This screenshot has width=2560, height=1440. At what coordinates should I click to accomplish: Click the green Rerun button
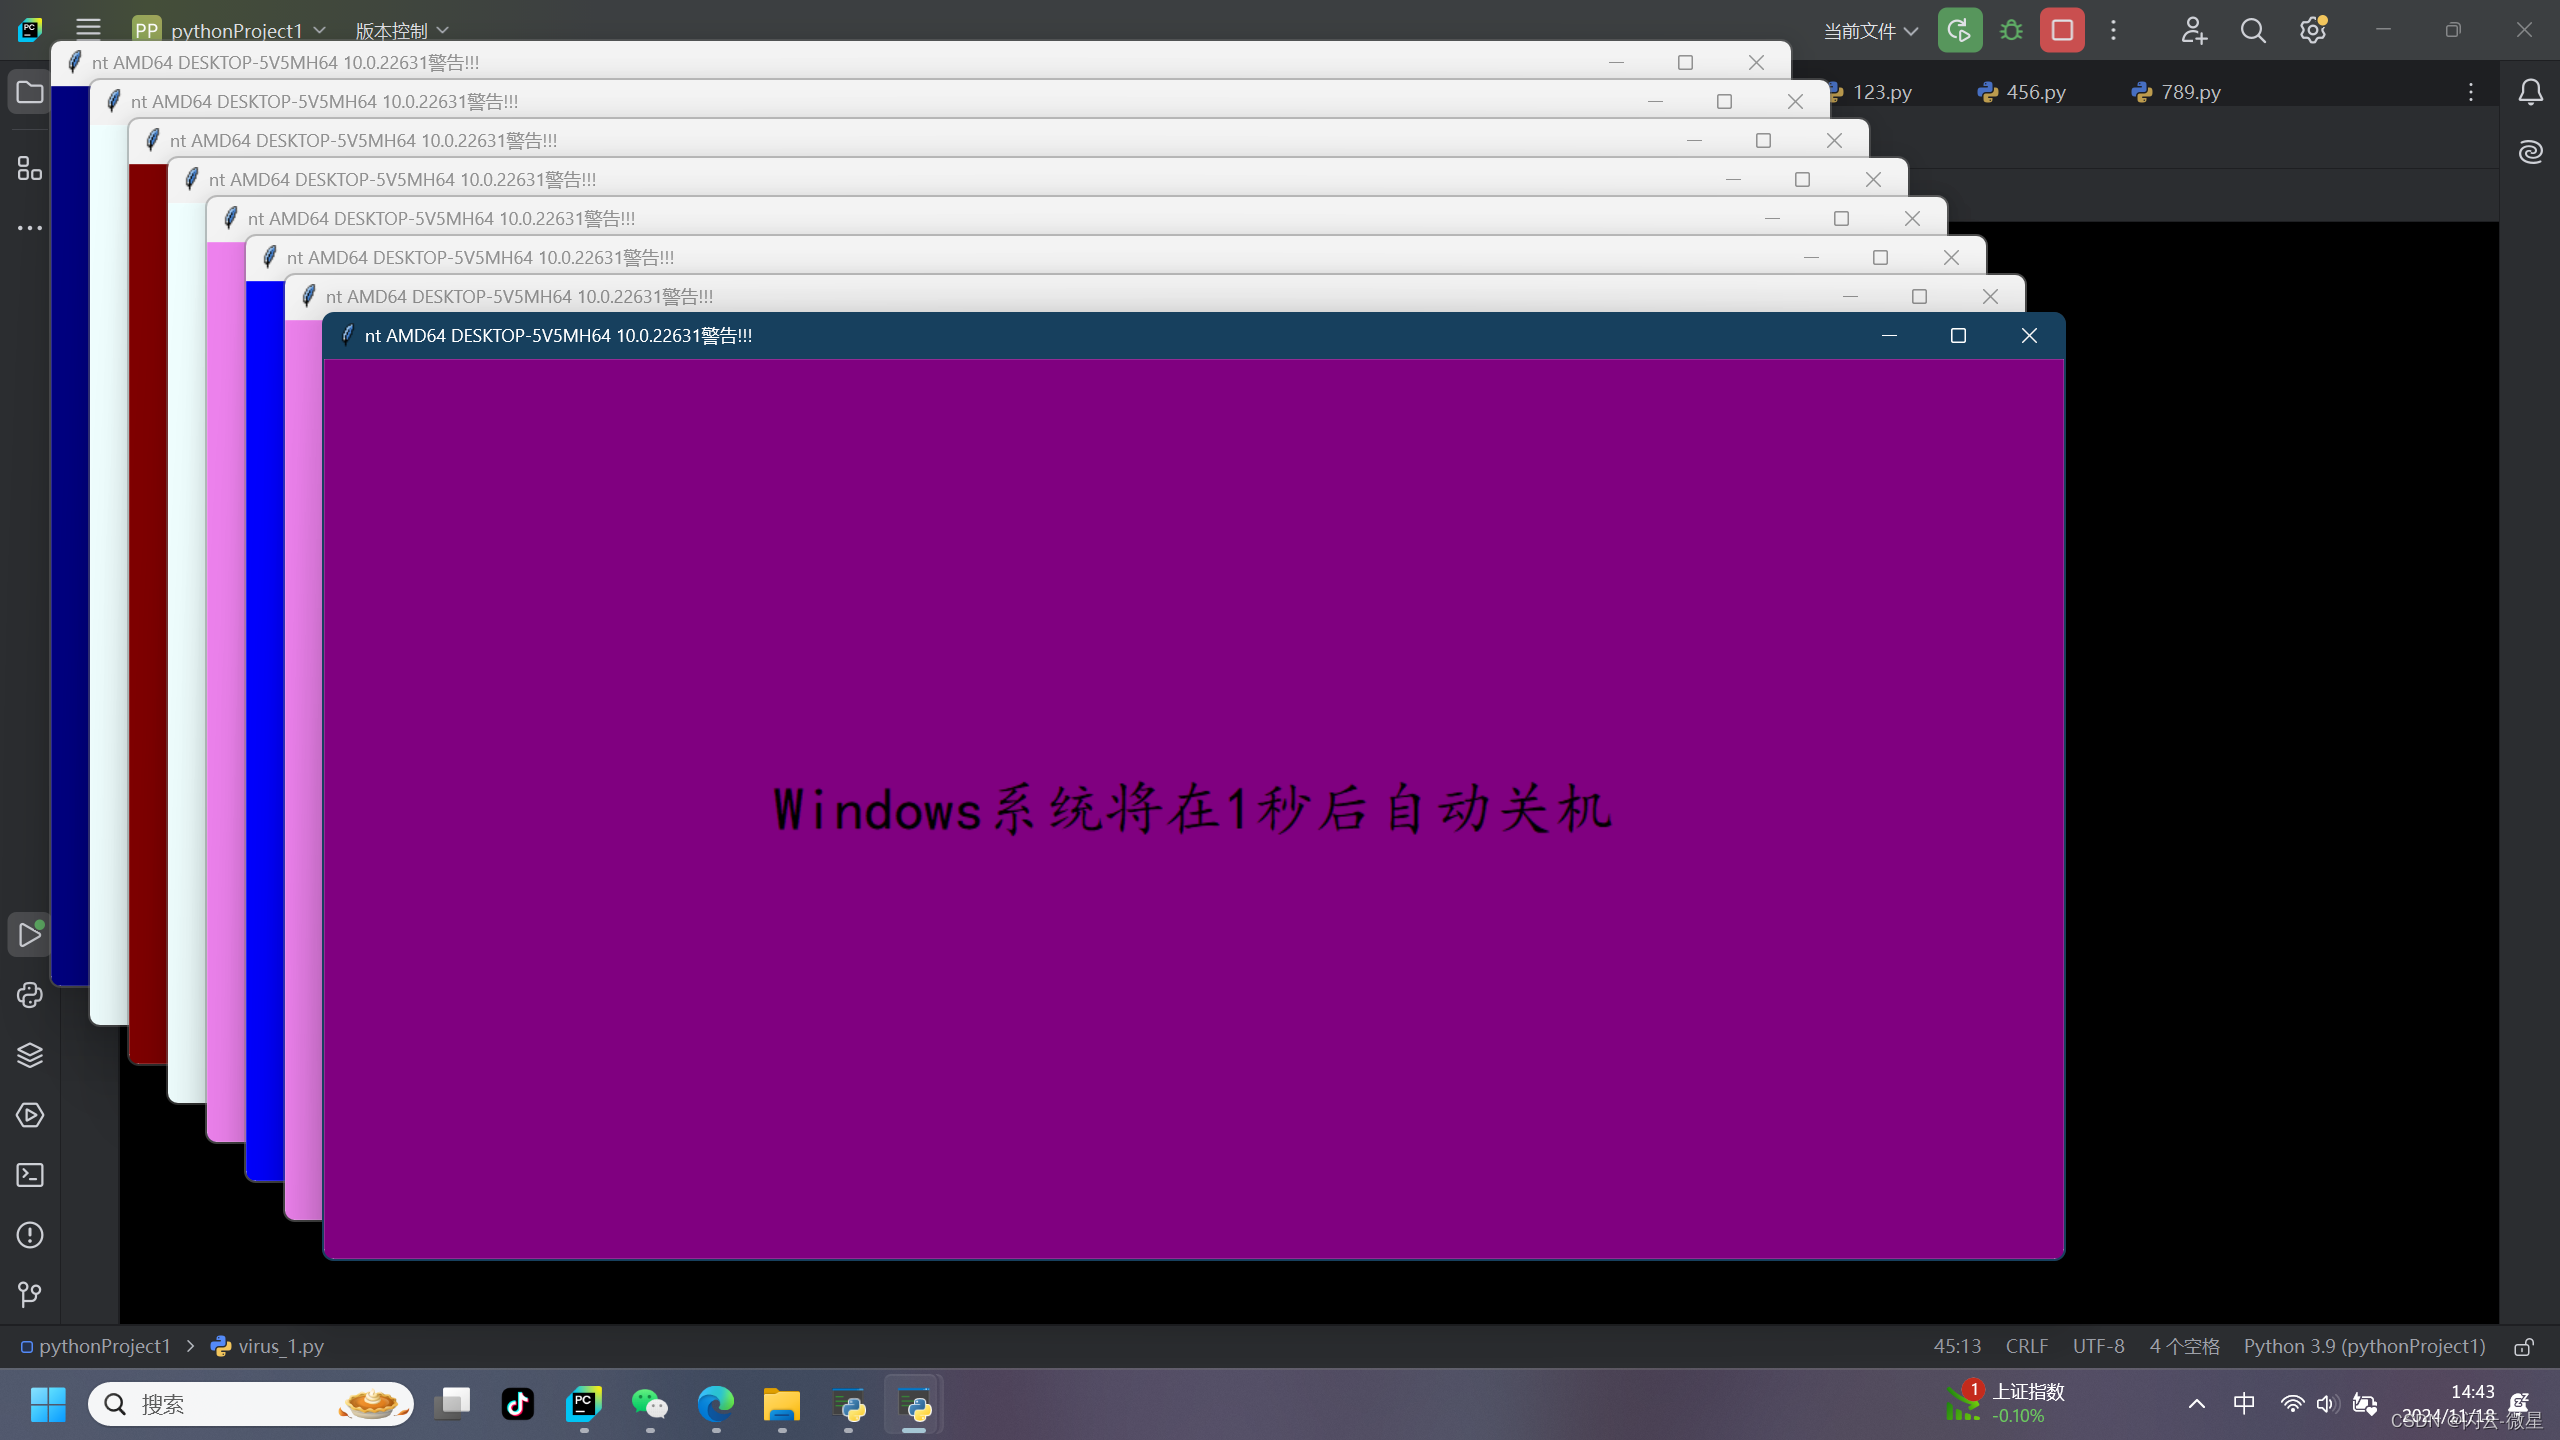(x=1959, y=30)
